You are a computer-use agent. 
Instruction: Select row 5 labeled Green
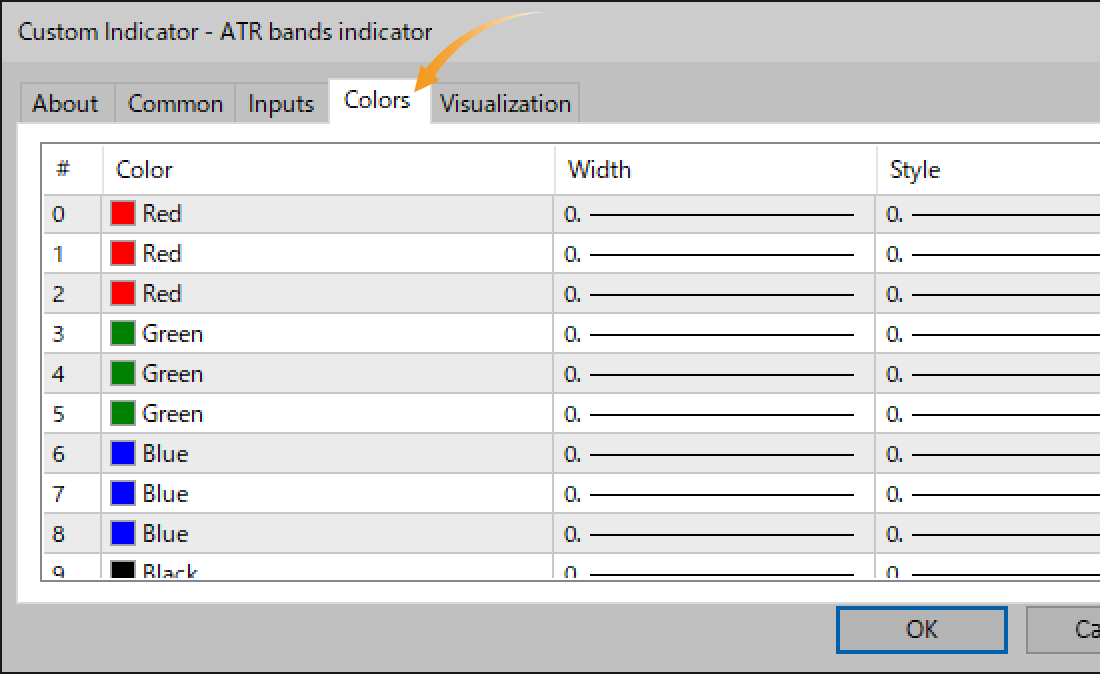(300, 413)
